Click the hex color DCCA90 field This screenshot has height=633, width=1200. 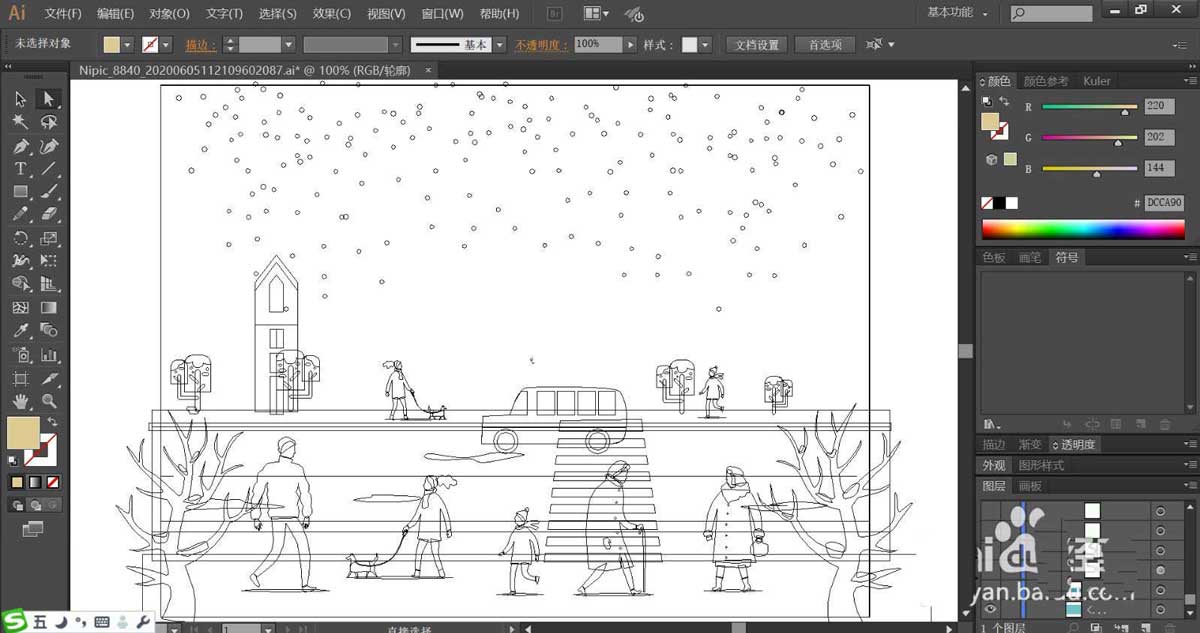click(x=1164, y=202)
